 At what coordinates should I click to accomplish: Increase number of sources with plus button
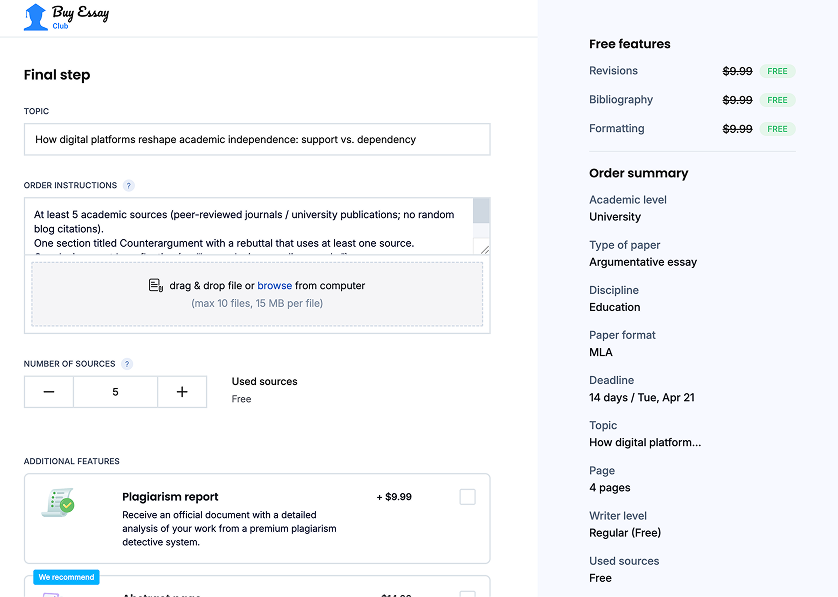click(x=182, y=392)
